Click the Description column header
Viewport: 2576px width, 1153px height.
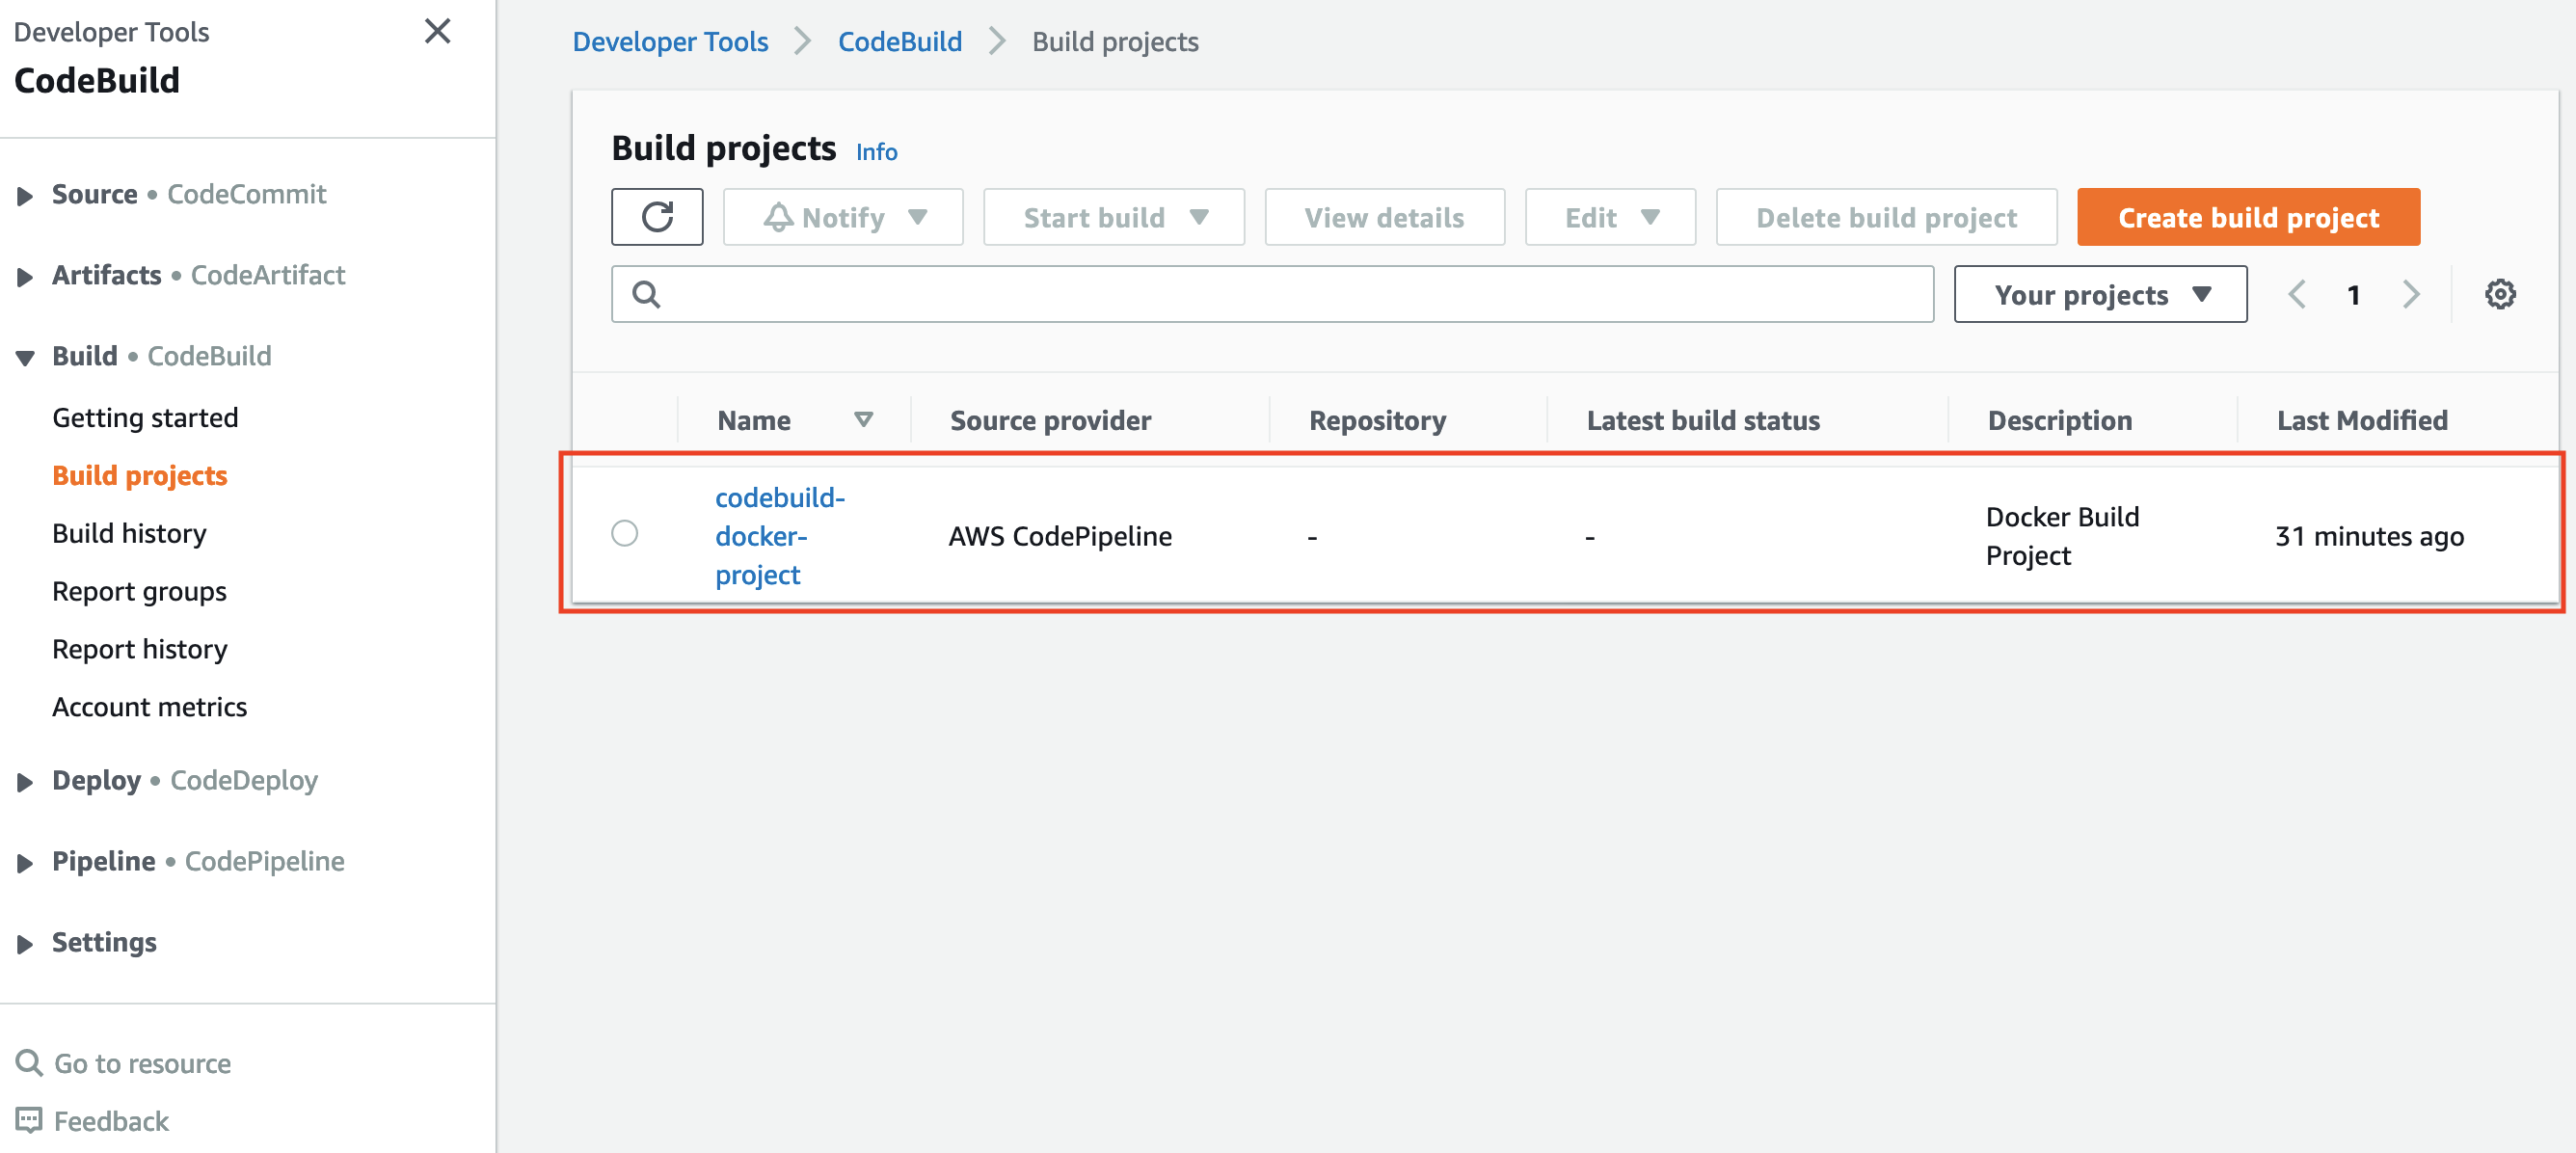tap(2059, 420)
